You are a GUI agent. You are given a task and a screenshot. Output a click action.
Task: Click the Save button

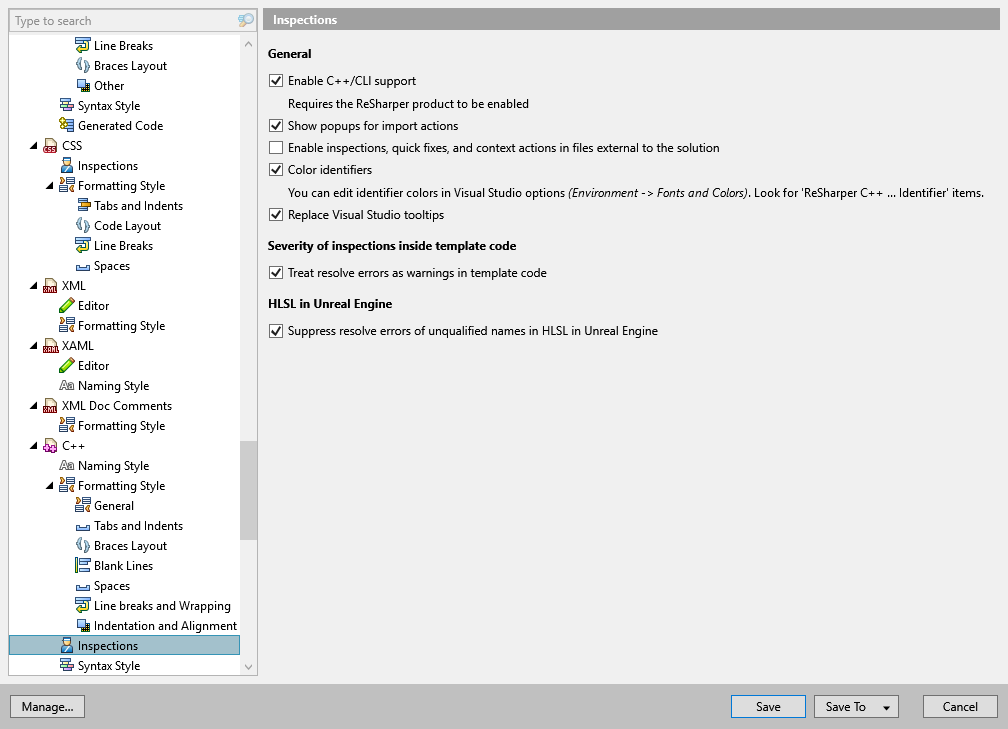pyautogui.click(x=768, y=706)
